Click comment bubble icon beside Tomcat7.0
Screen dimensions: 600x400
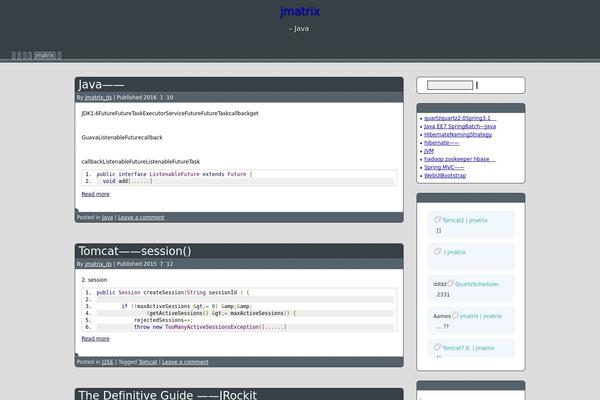pyautogui.click(x=437, y=347)
